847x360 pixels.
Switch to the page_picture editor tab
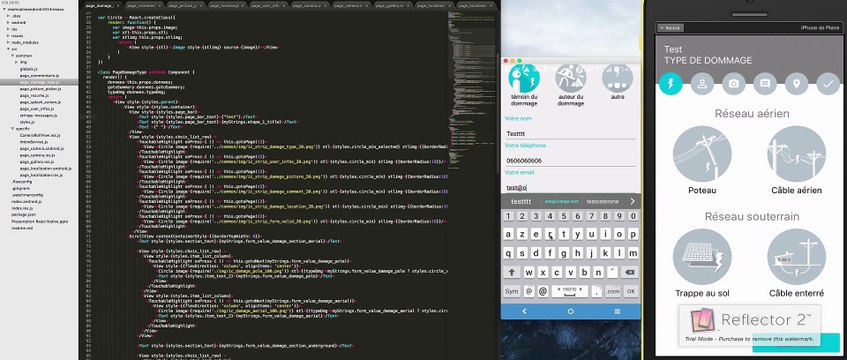click(185, 5)
